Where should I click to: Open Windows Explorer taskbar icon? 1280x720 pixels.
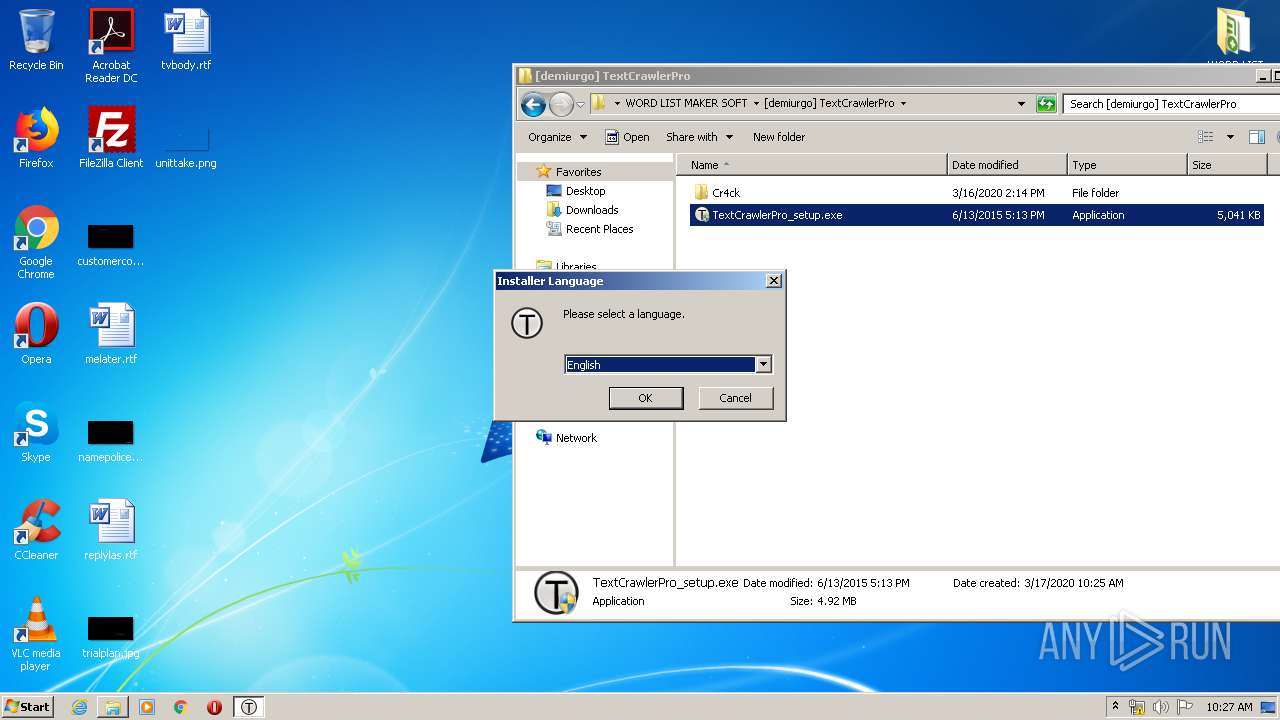[x=113, y=707]
